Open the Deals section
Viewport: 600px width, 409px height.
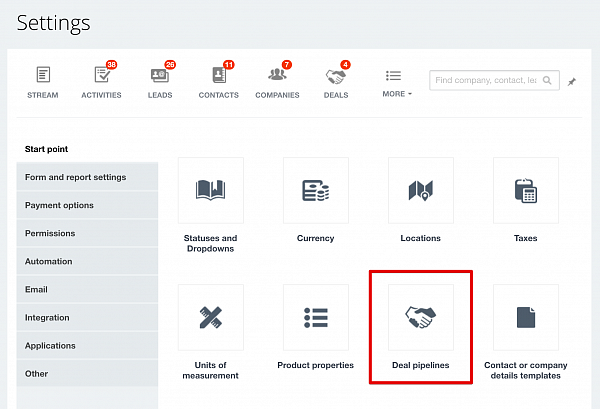click(335, 82)
